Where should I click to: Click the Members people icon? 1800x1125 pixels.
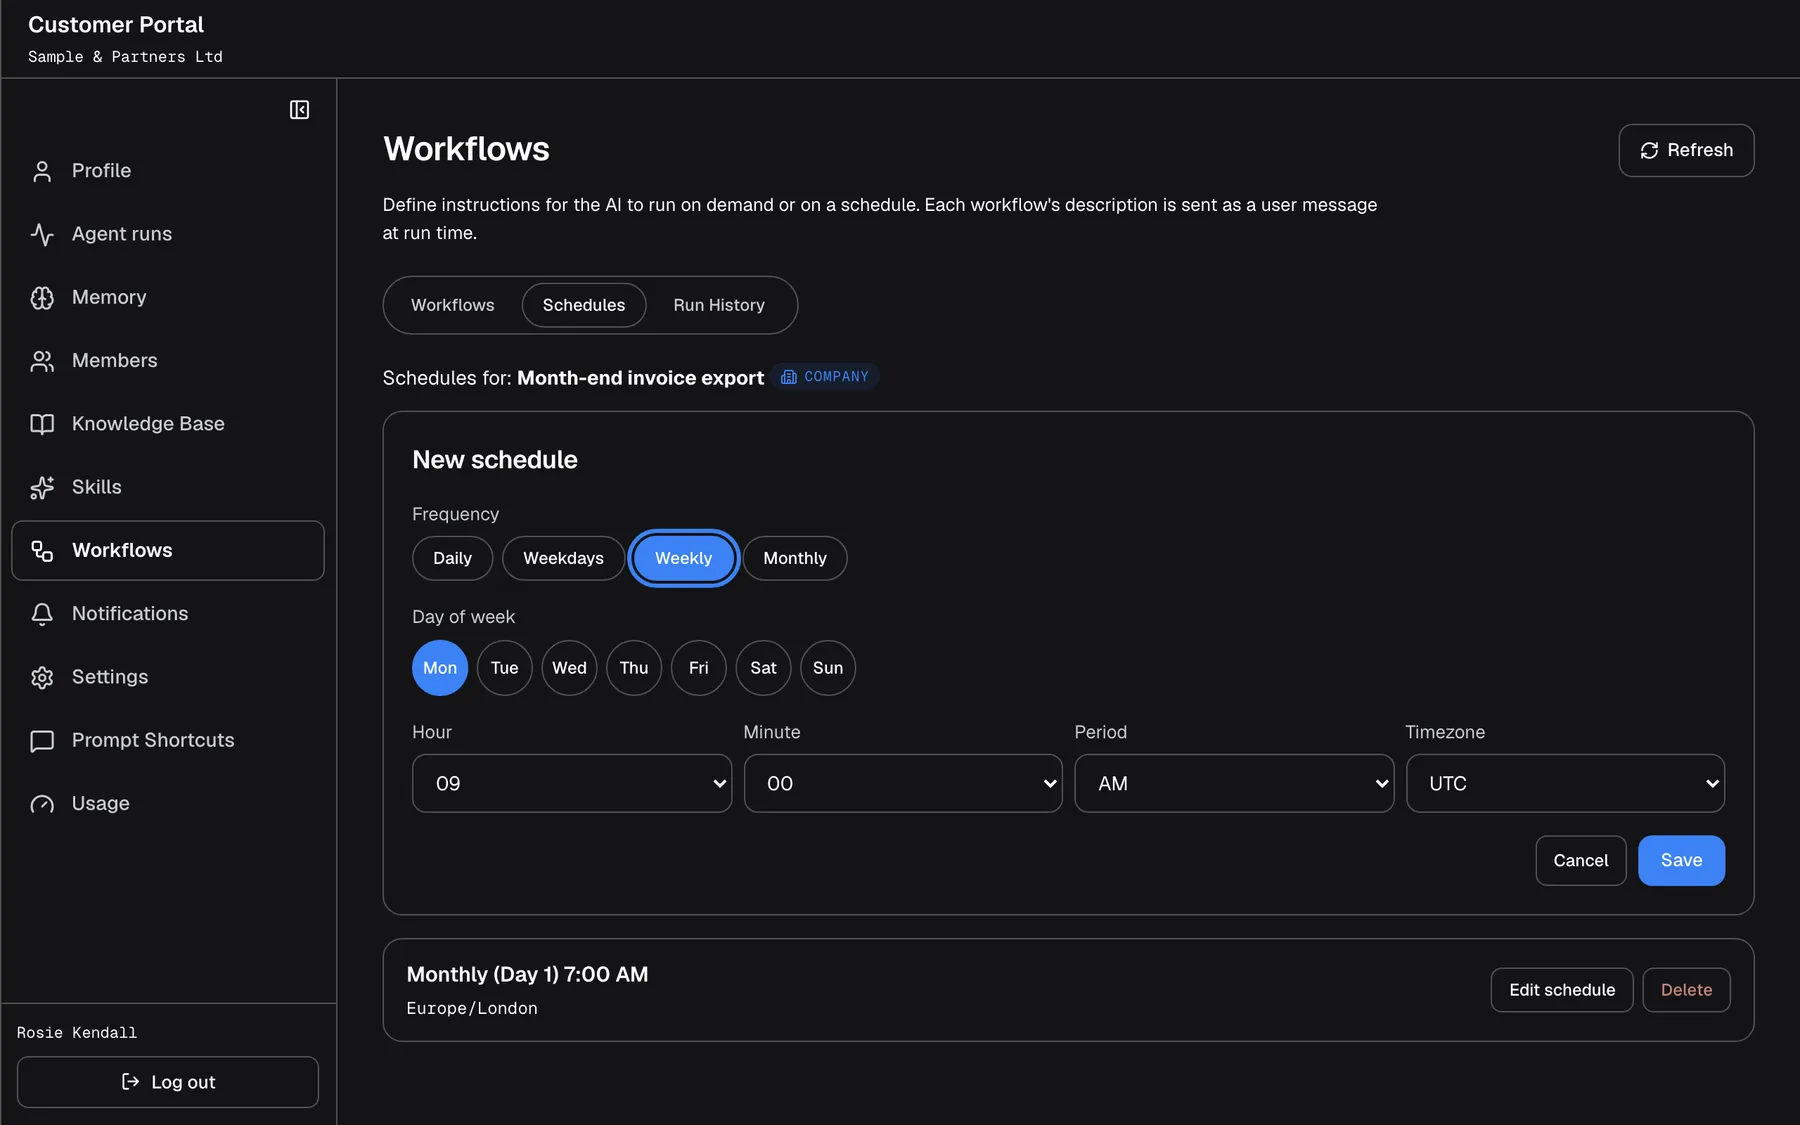coord(42,361)
